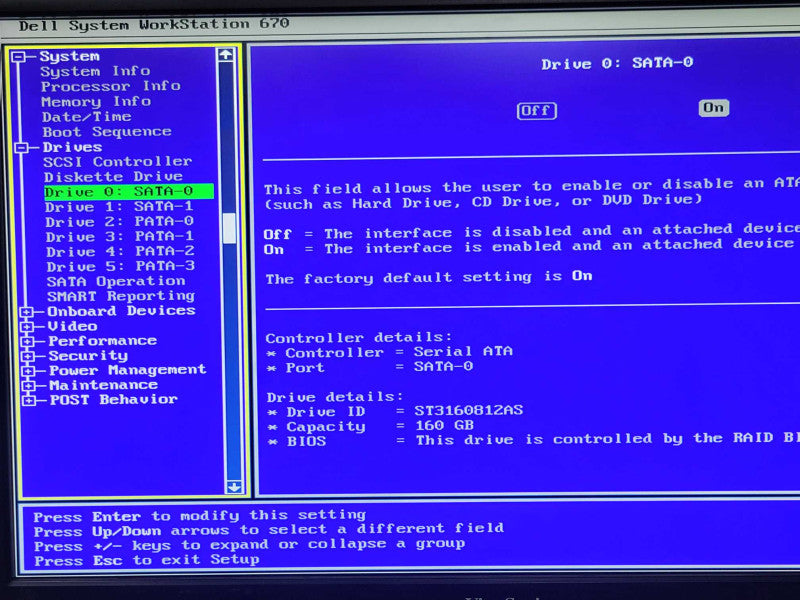Click the tree panel scrollbar thumb

(x=230, y=228)
